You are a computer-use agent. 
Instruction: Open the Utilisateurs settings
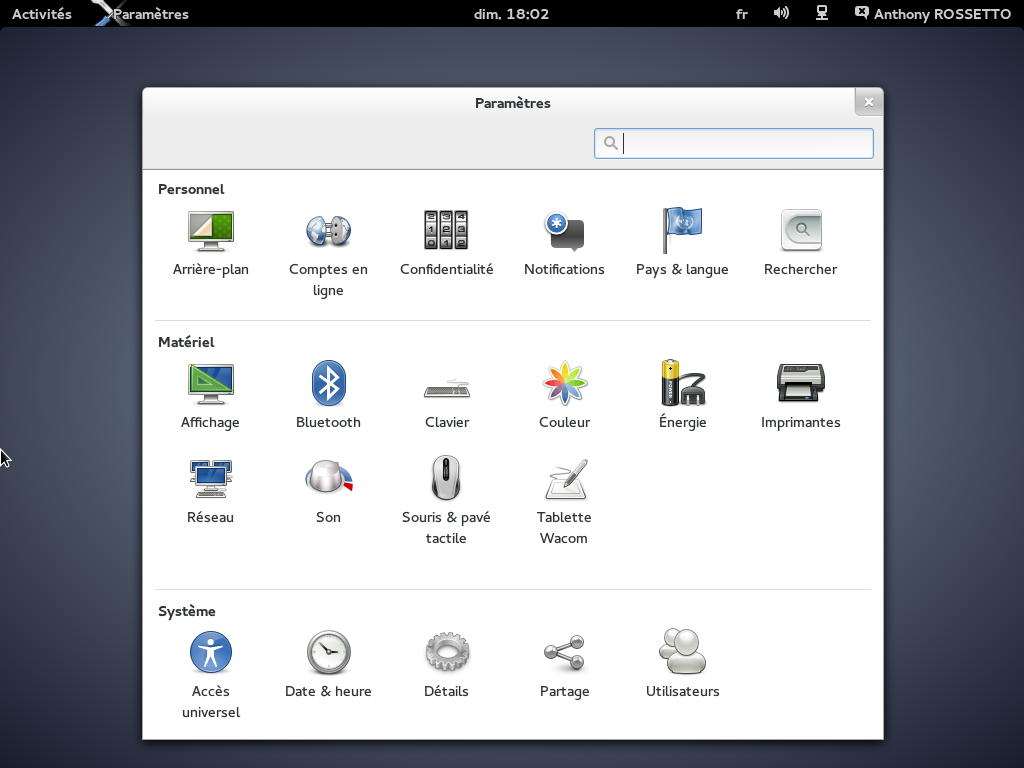(x=682, y=665)
